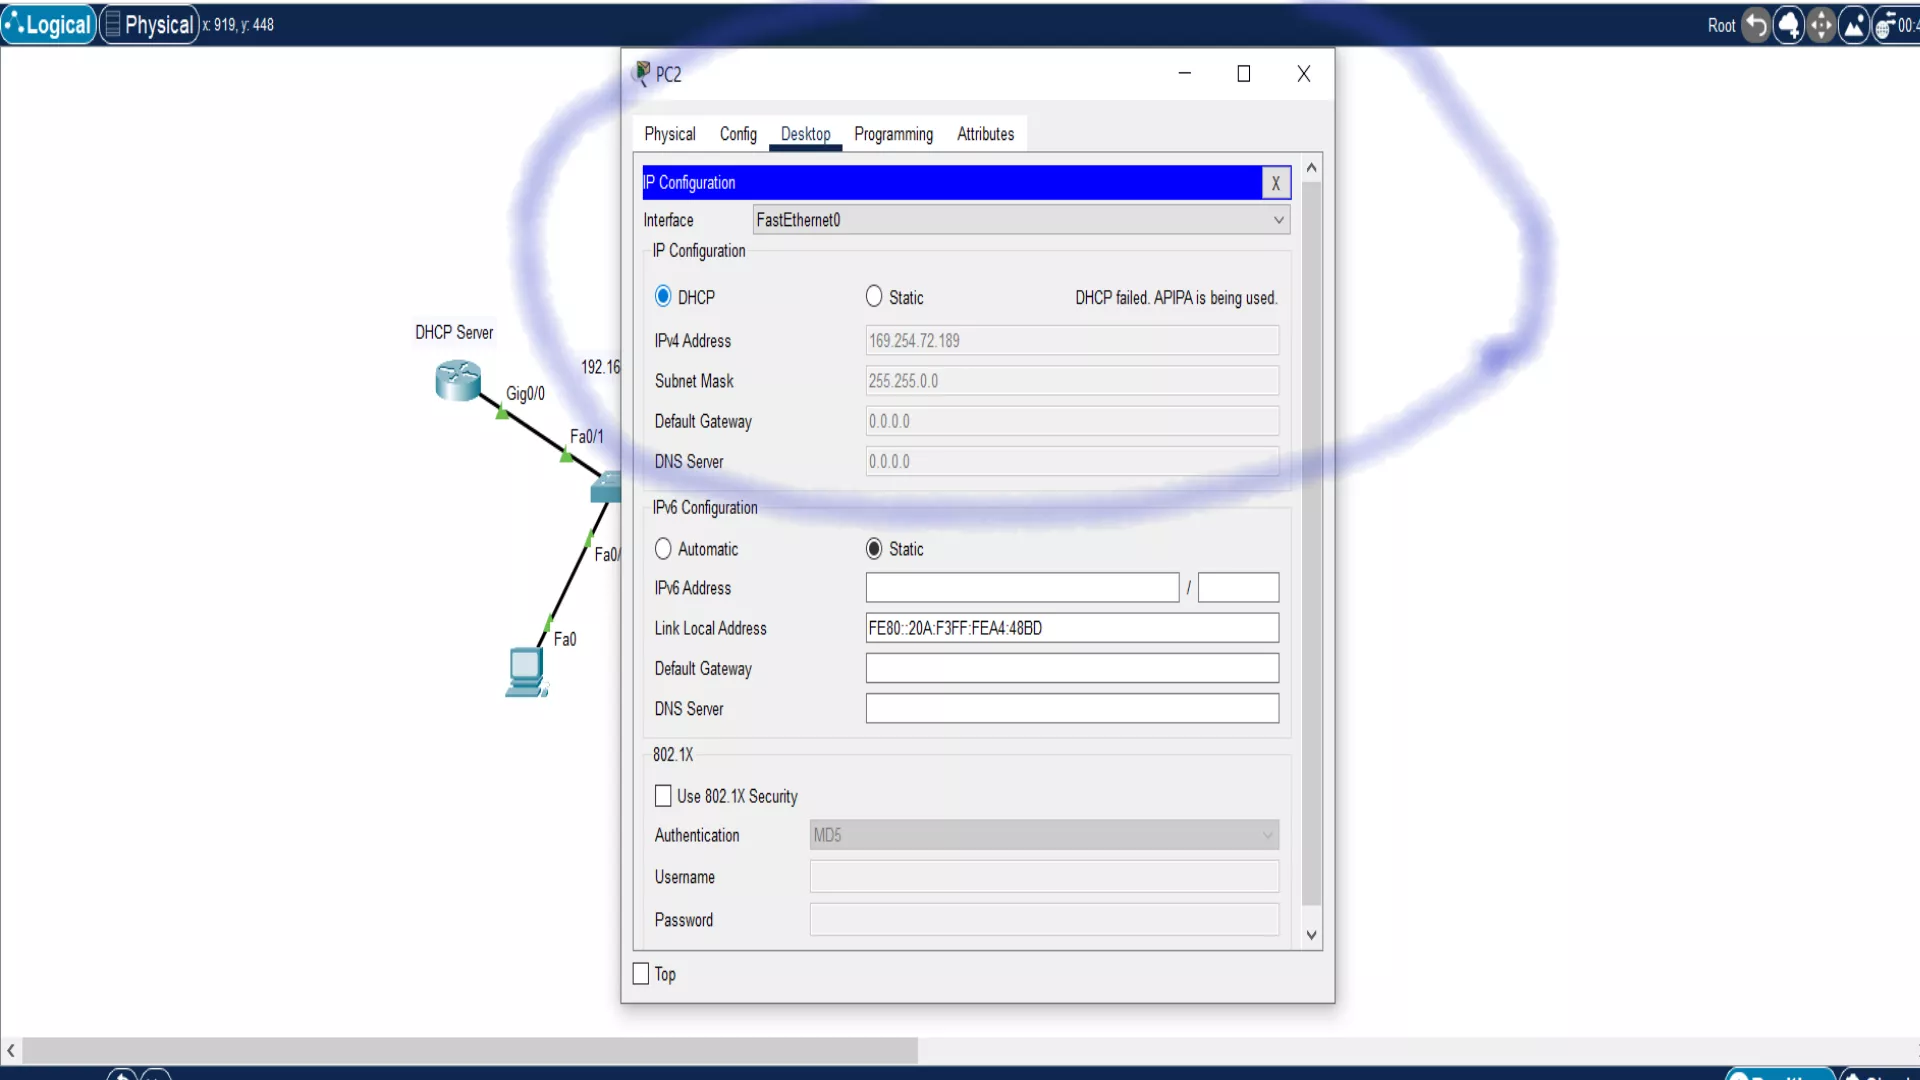1920x1080 pixels.
Task: Open the Programming tab
Action: tap(893, 134)
